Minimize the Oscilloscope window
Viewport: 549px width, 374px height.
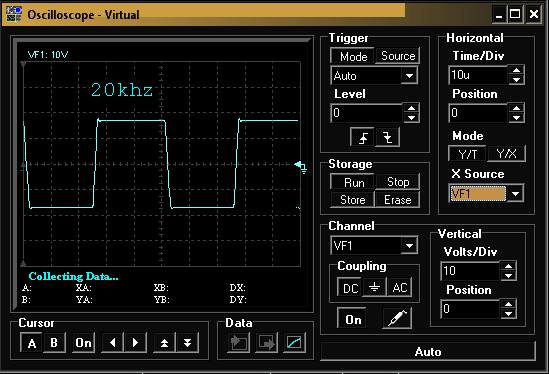point(499,14)
